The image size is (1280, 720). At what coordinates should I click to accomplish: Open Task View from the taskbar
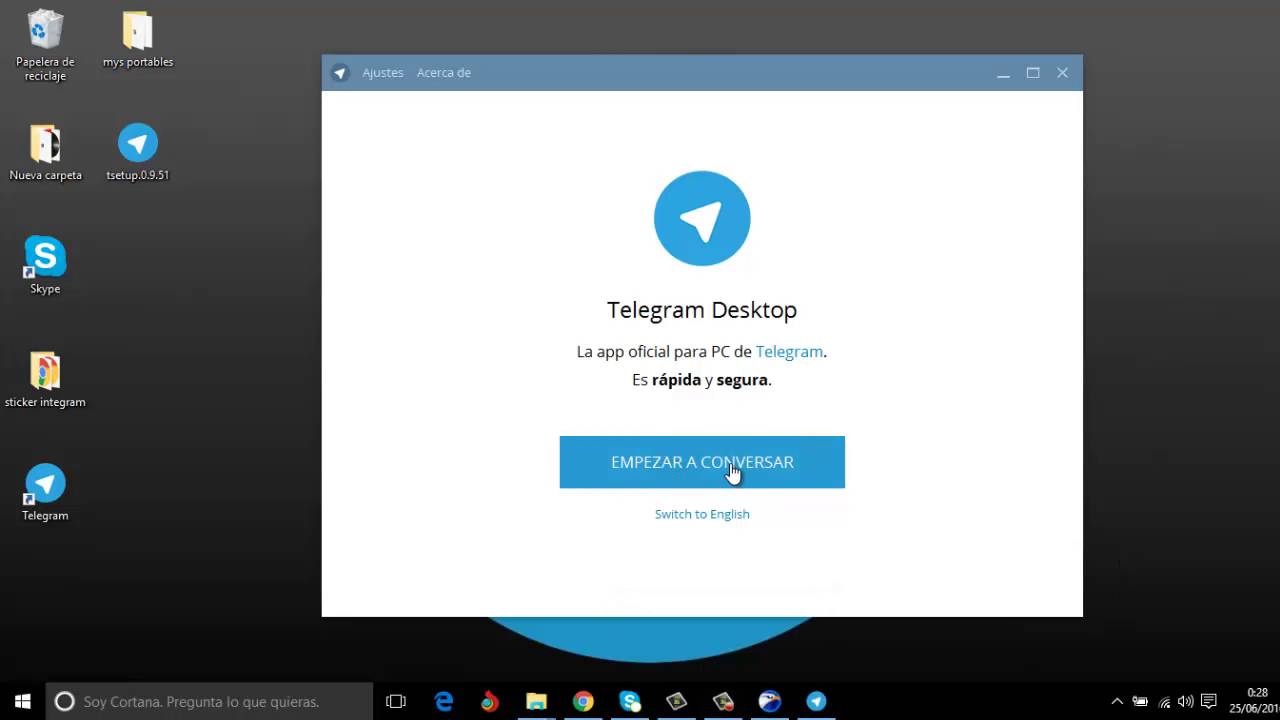396,701
